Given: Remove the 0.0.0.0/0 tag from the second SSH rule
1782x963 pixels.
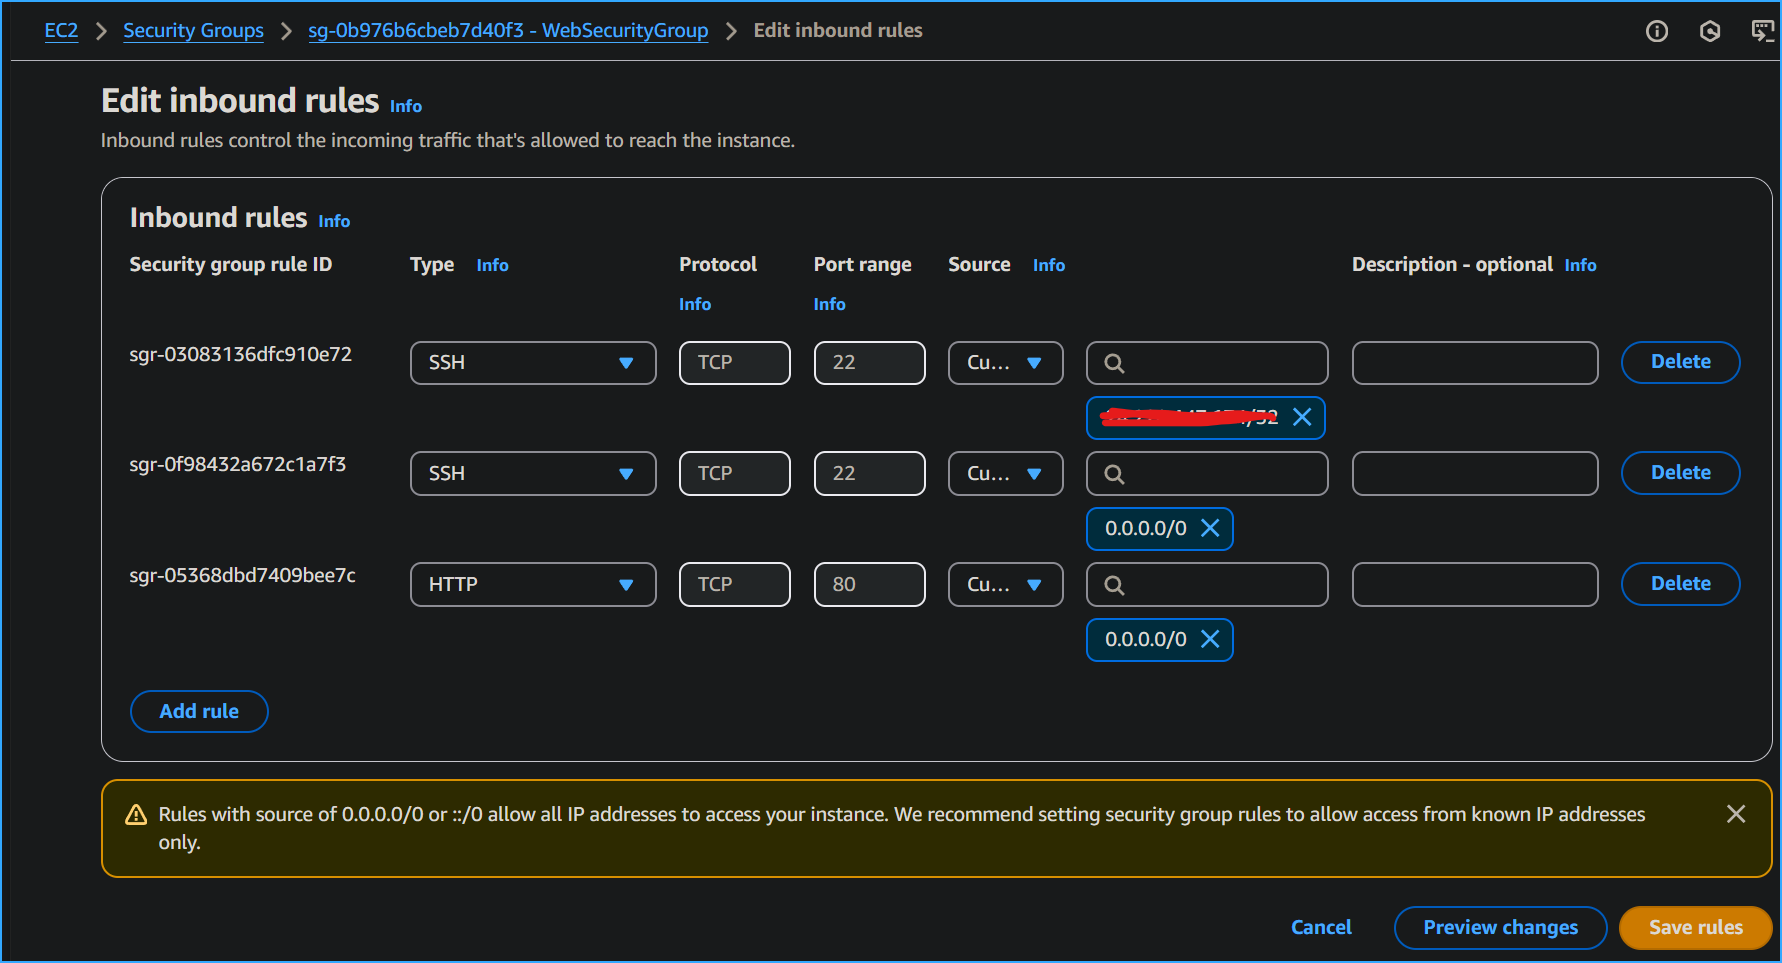Looking at the screenshot, I should click(1211, 528).
